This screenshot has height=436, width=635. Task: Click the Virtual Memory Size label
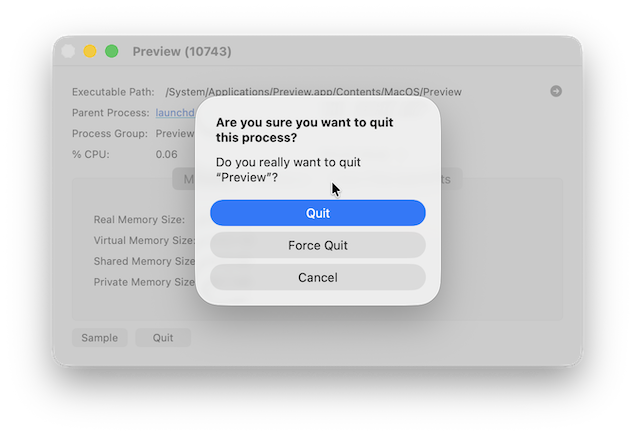(x=143, y=240)
